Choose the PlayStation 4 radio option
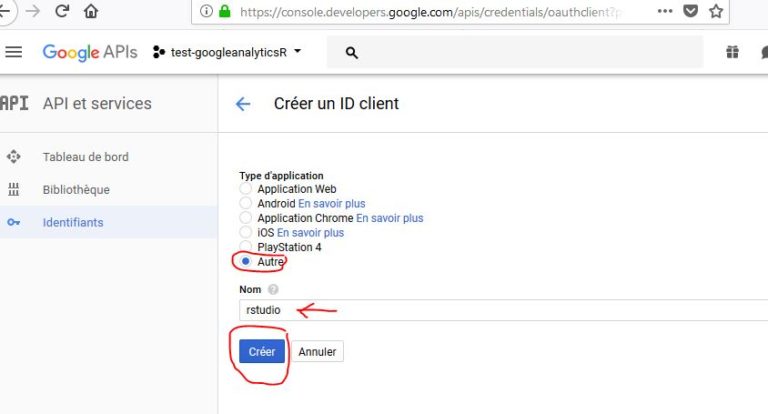 point(245,246)
